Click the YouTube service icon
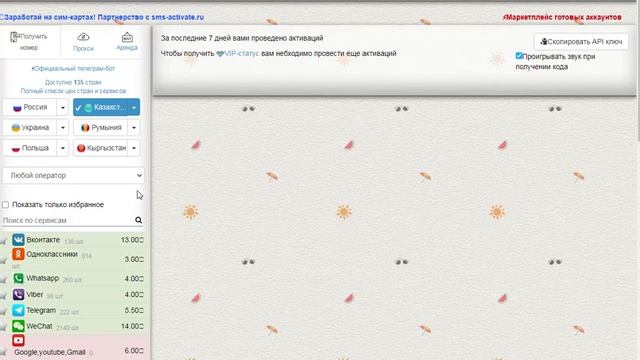The height and width of the screenshot is (360, 640). pos(18,340)
